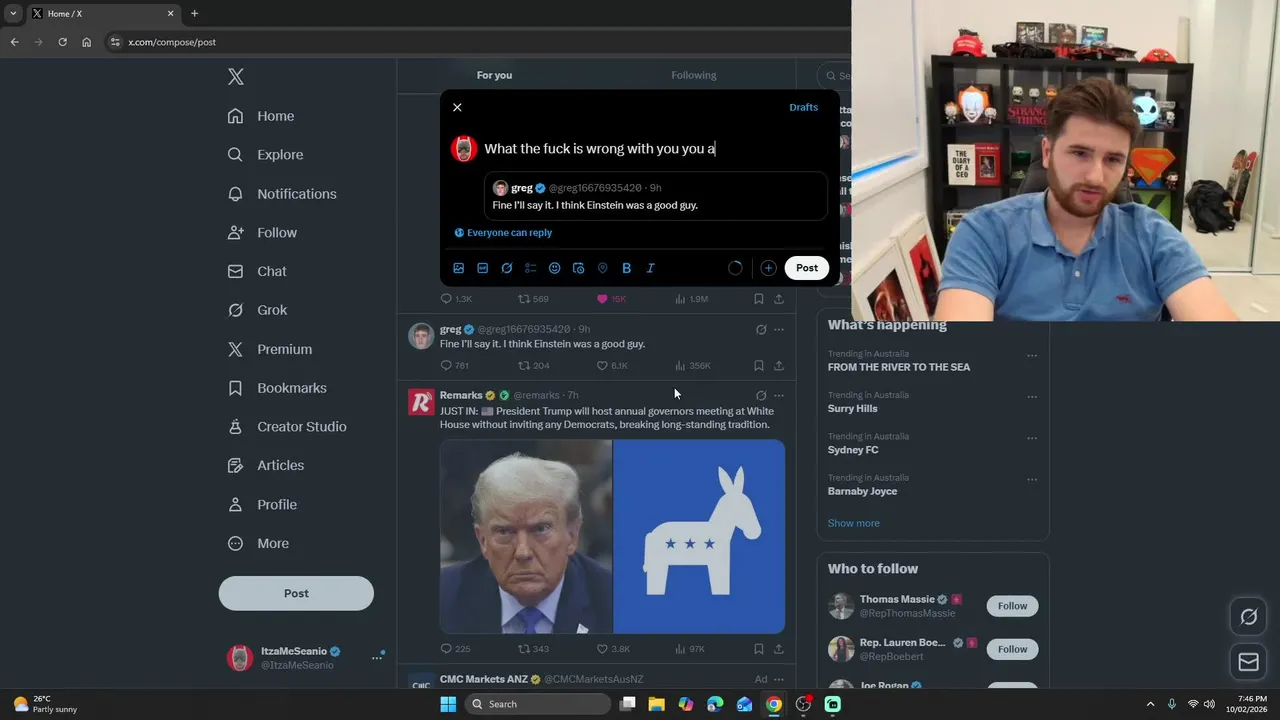Open Bookmarks in the sidebar
Screen dimensions: 1280x720
(277, 388)
